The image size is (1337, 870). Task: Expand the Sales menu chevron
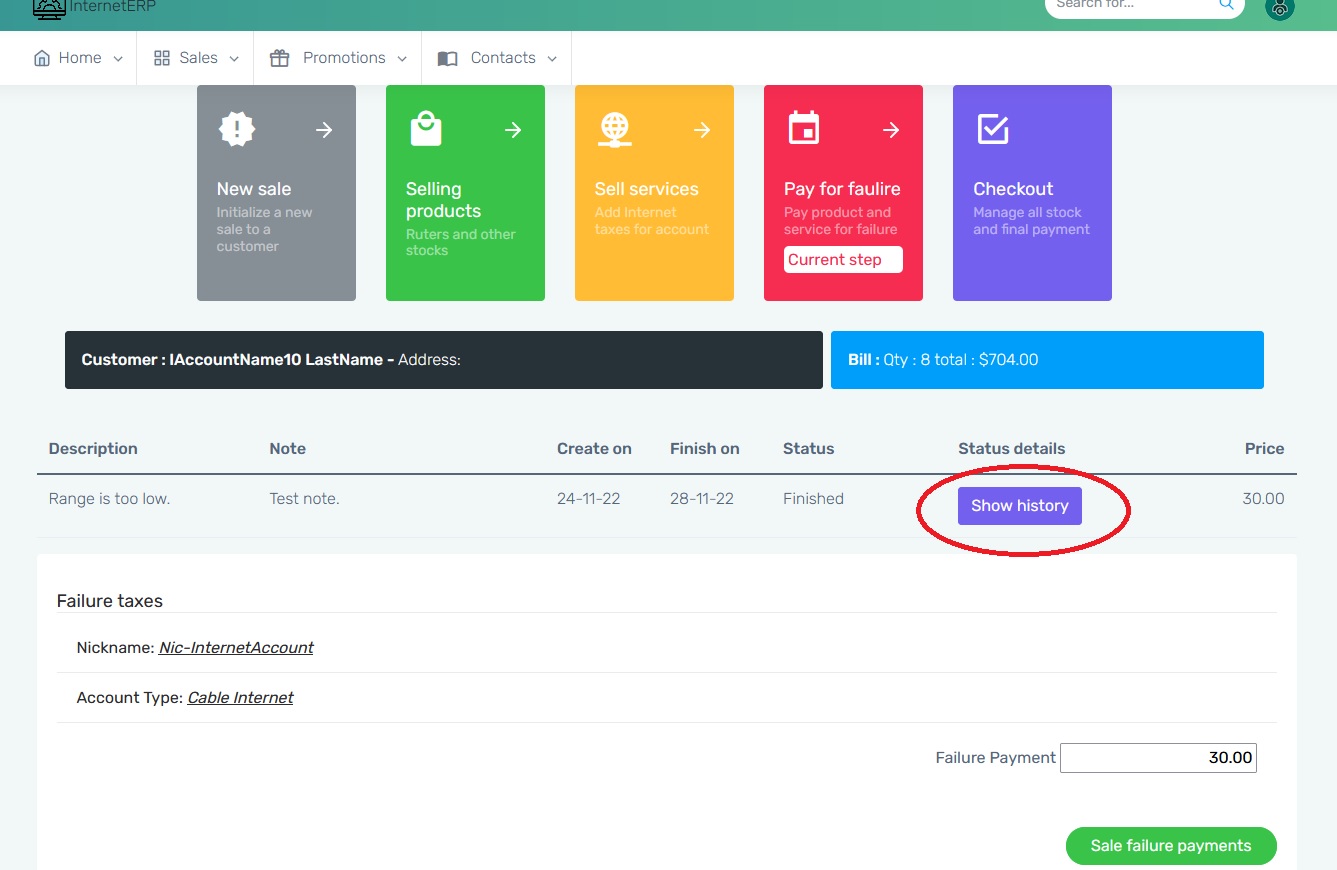(x=234, y=59)
